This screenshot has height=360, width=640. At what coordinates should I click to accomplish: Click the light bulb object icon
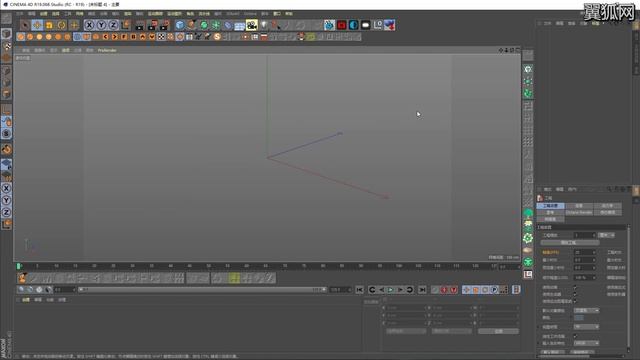point(264,25)
